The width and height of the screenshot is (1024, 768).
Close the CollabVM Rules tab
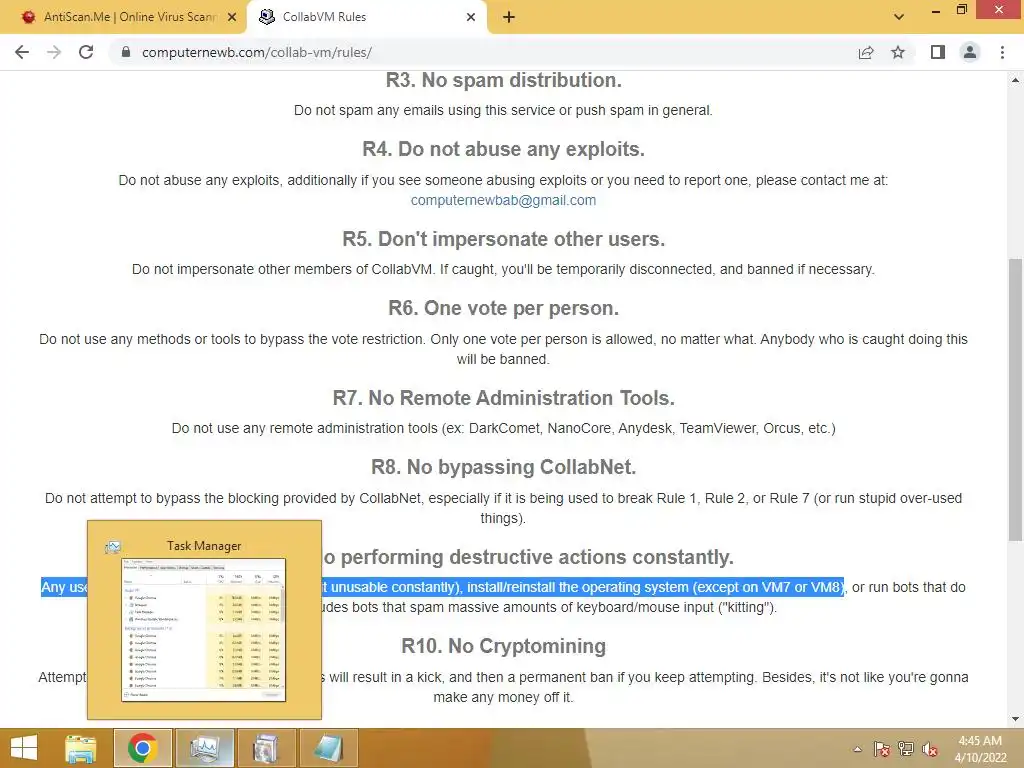[x=471, y=17]
